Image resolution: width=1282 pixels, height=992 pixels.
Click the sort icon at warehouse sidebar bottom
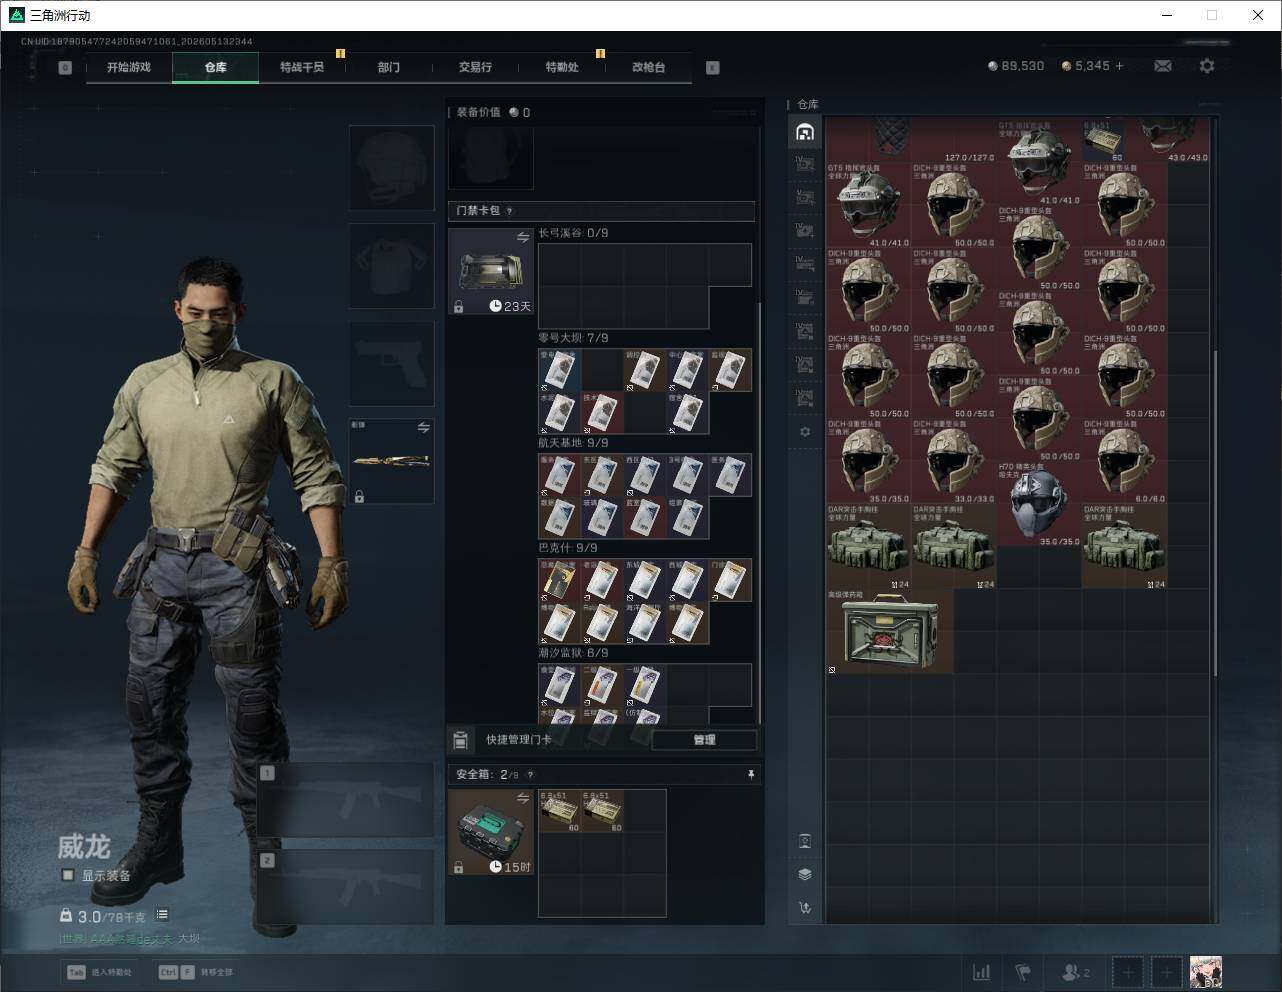tap(805, 908)
